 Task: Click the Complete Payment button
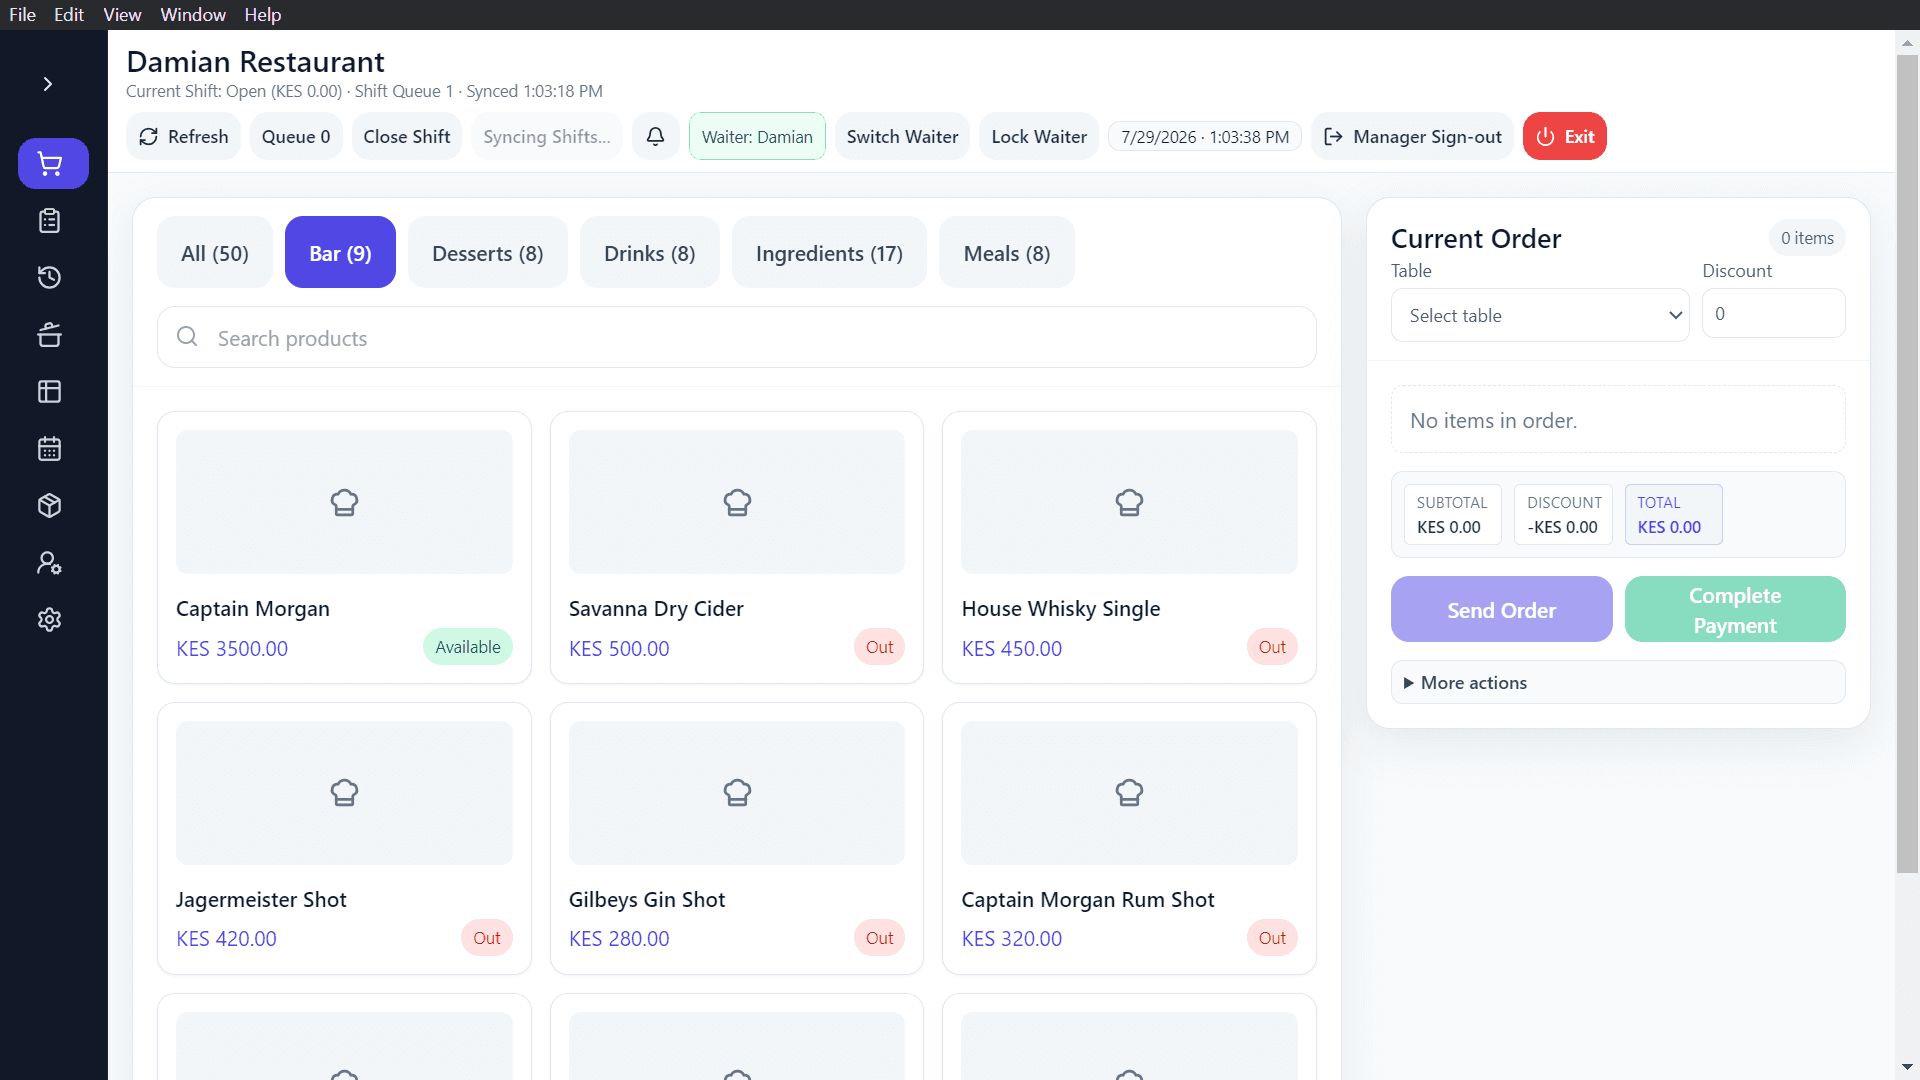tap(1735, 610)
